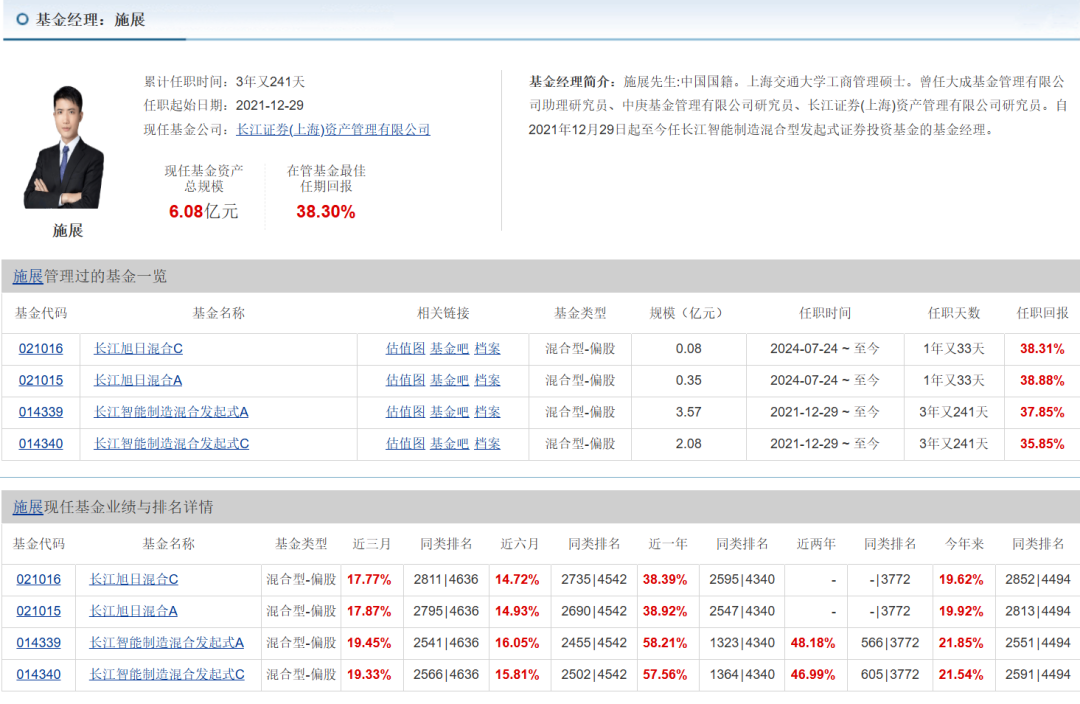Open 估值图 link for 长江旭日混合C
Viewport: 1080px width, 704px height.
(x=405, y=349)
